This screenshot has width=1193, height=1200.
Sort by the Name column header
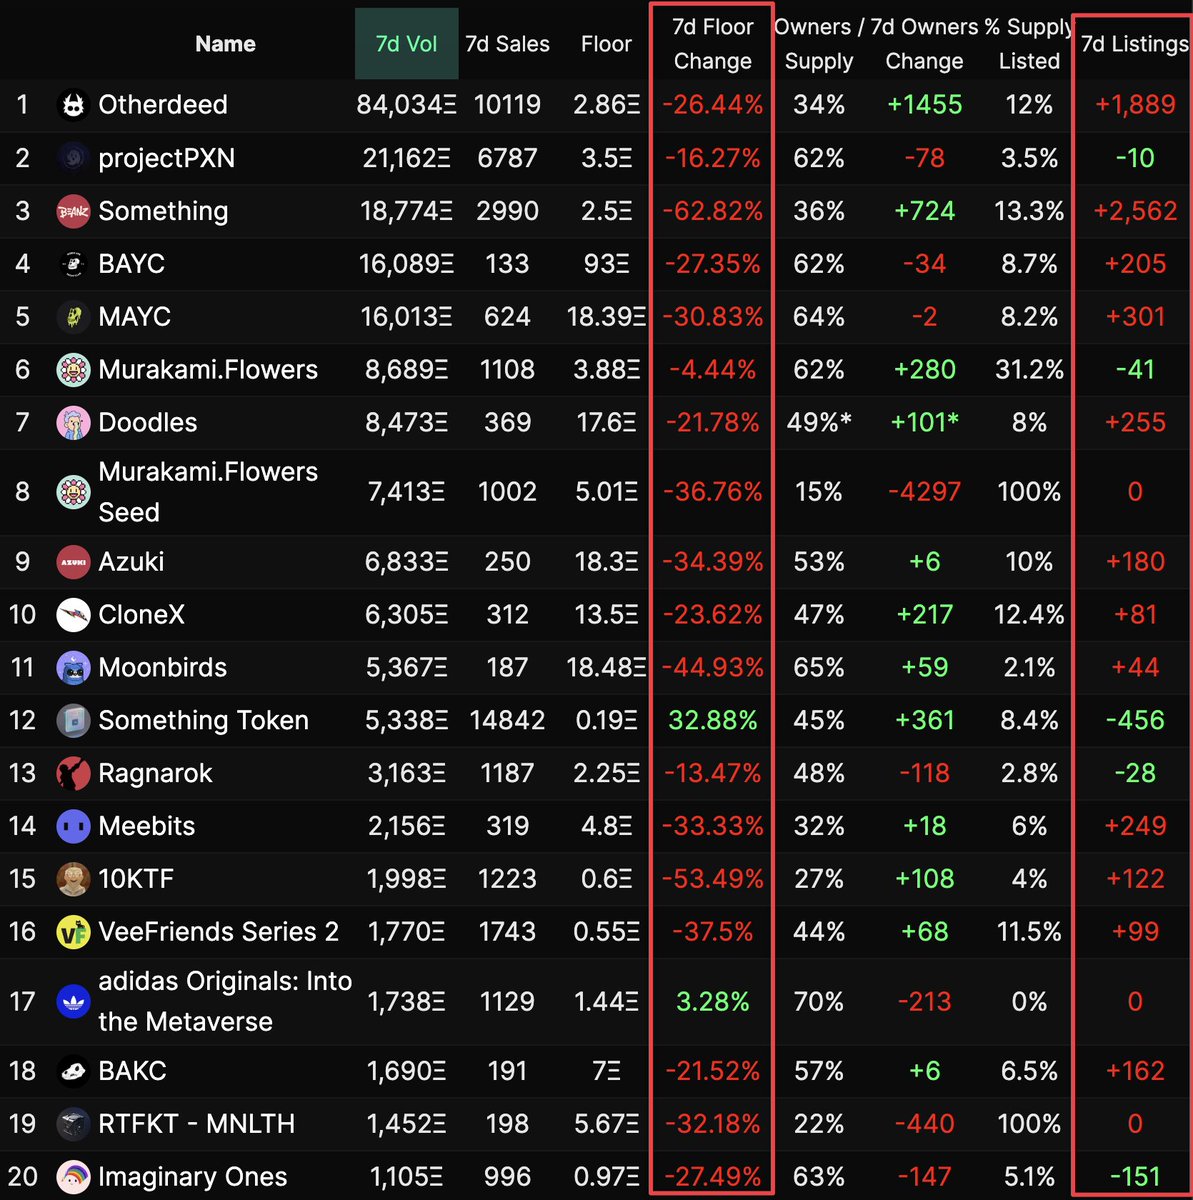225,44
